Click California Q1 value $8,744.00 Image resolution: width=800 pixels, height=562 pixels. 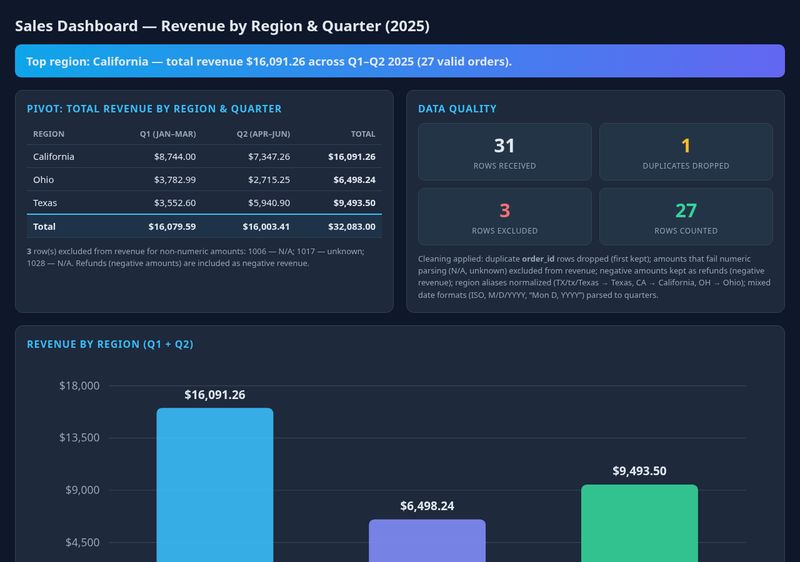coord(175,157)
